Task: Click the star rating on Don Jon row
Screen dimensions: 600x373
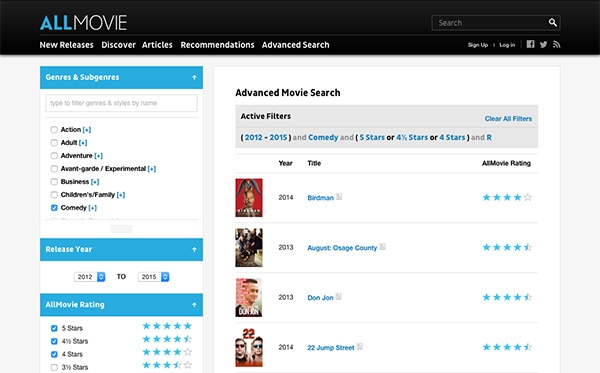Action: point(507,297)
